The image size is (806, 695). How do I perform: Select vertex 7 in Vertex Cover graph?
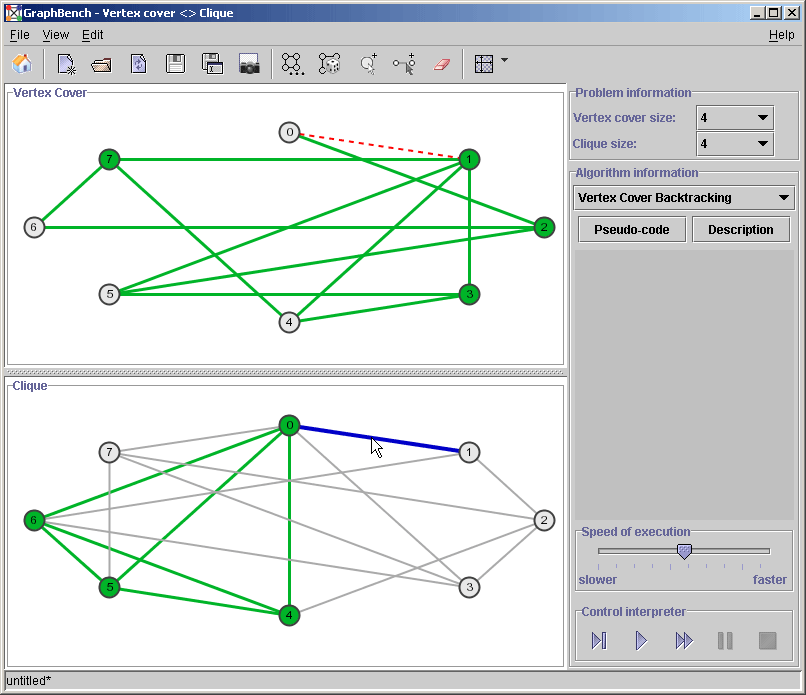(x=109, y=159)
